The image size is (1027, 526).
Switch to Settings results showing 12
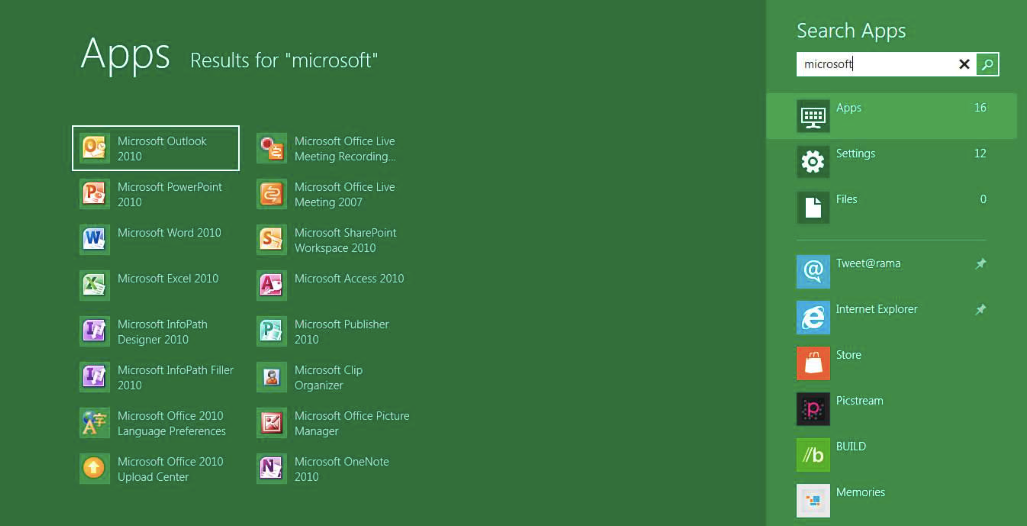click(891, 162)
